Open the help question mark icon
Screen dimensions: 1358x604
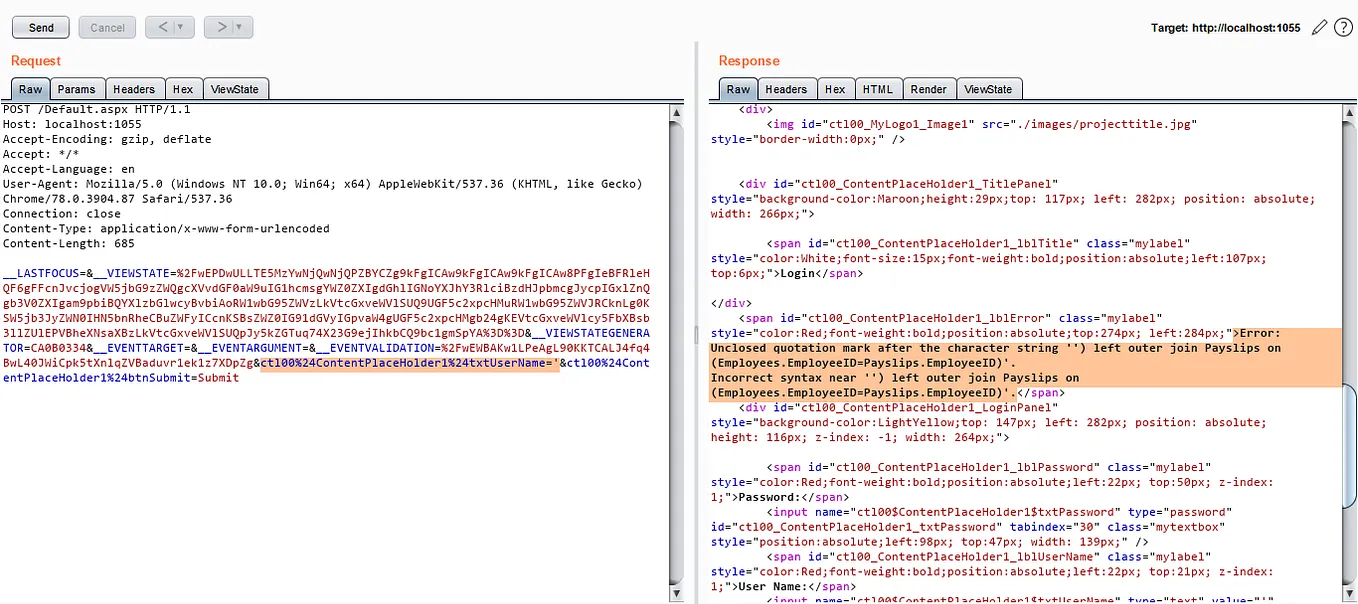1341,27
